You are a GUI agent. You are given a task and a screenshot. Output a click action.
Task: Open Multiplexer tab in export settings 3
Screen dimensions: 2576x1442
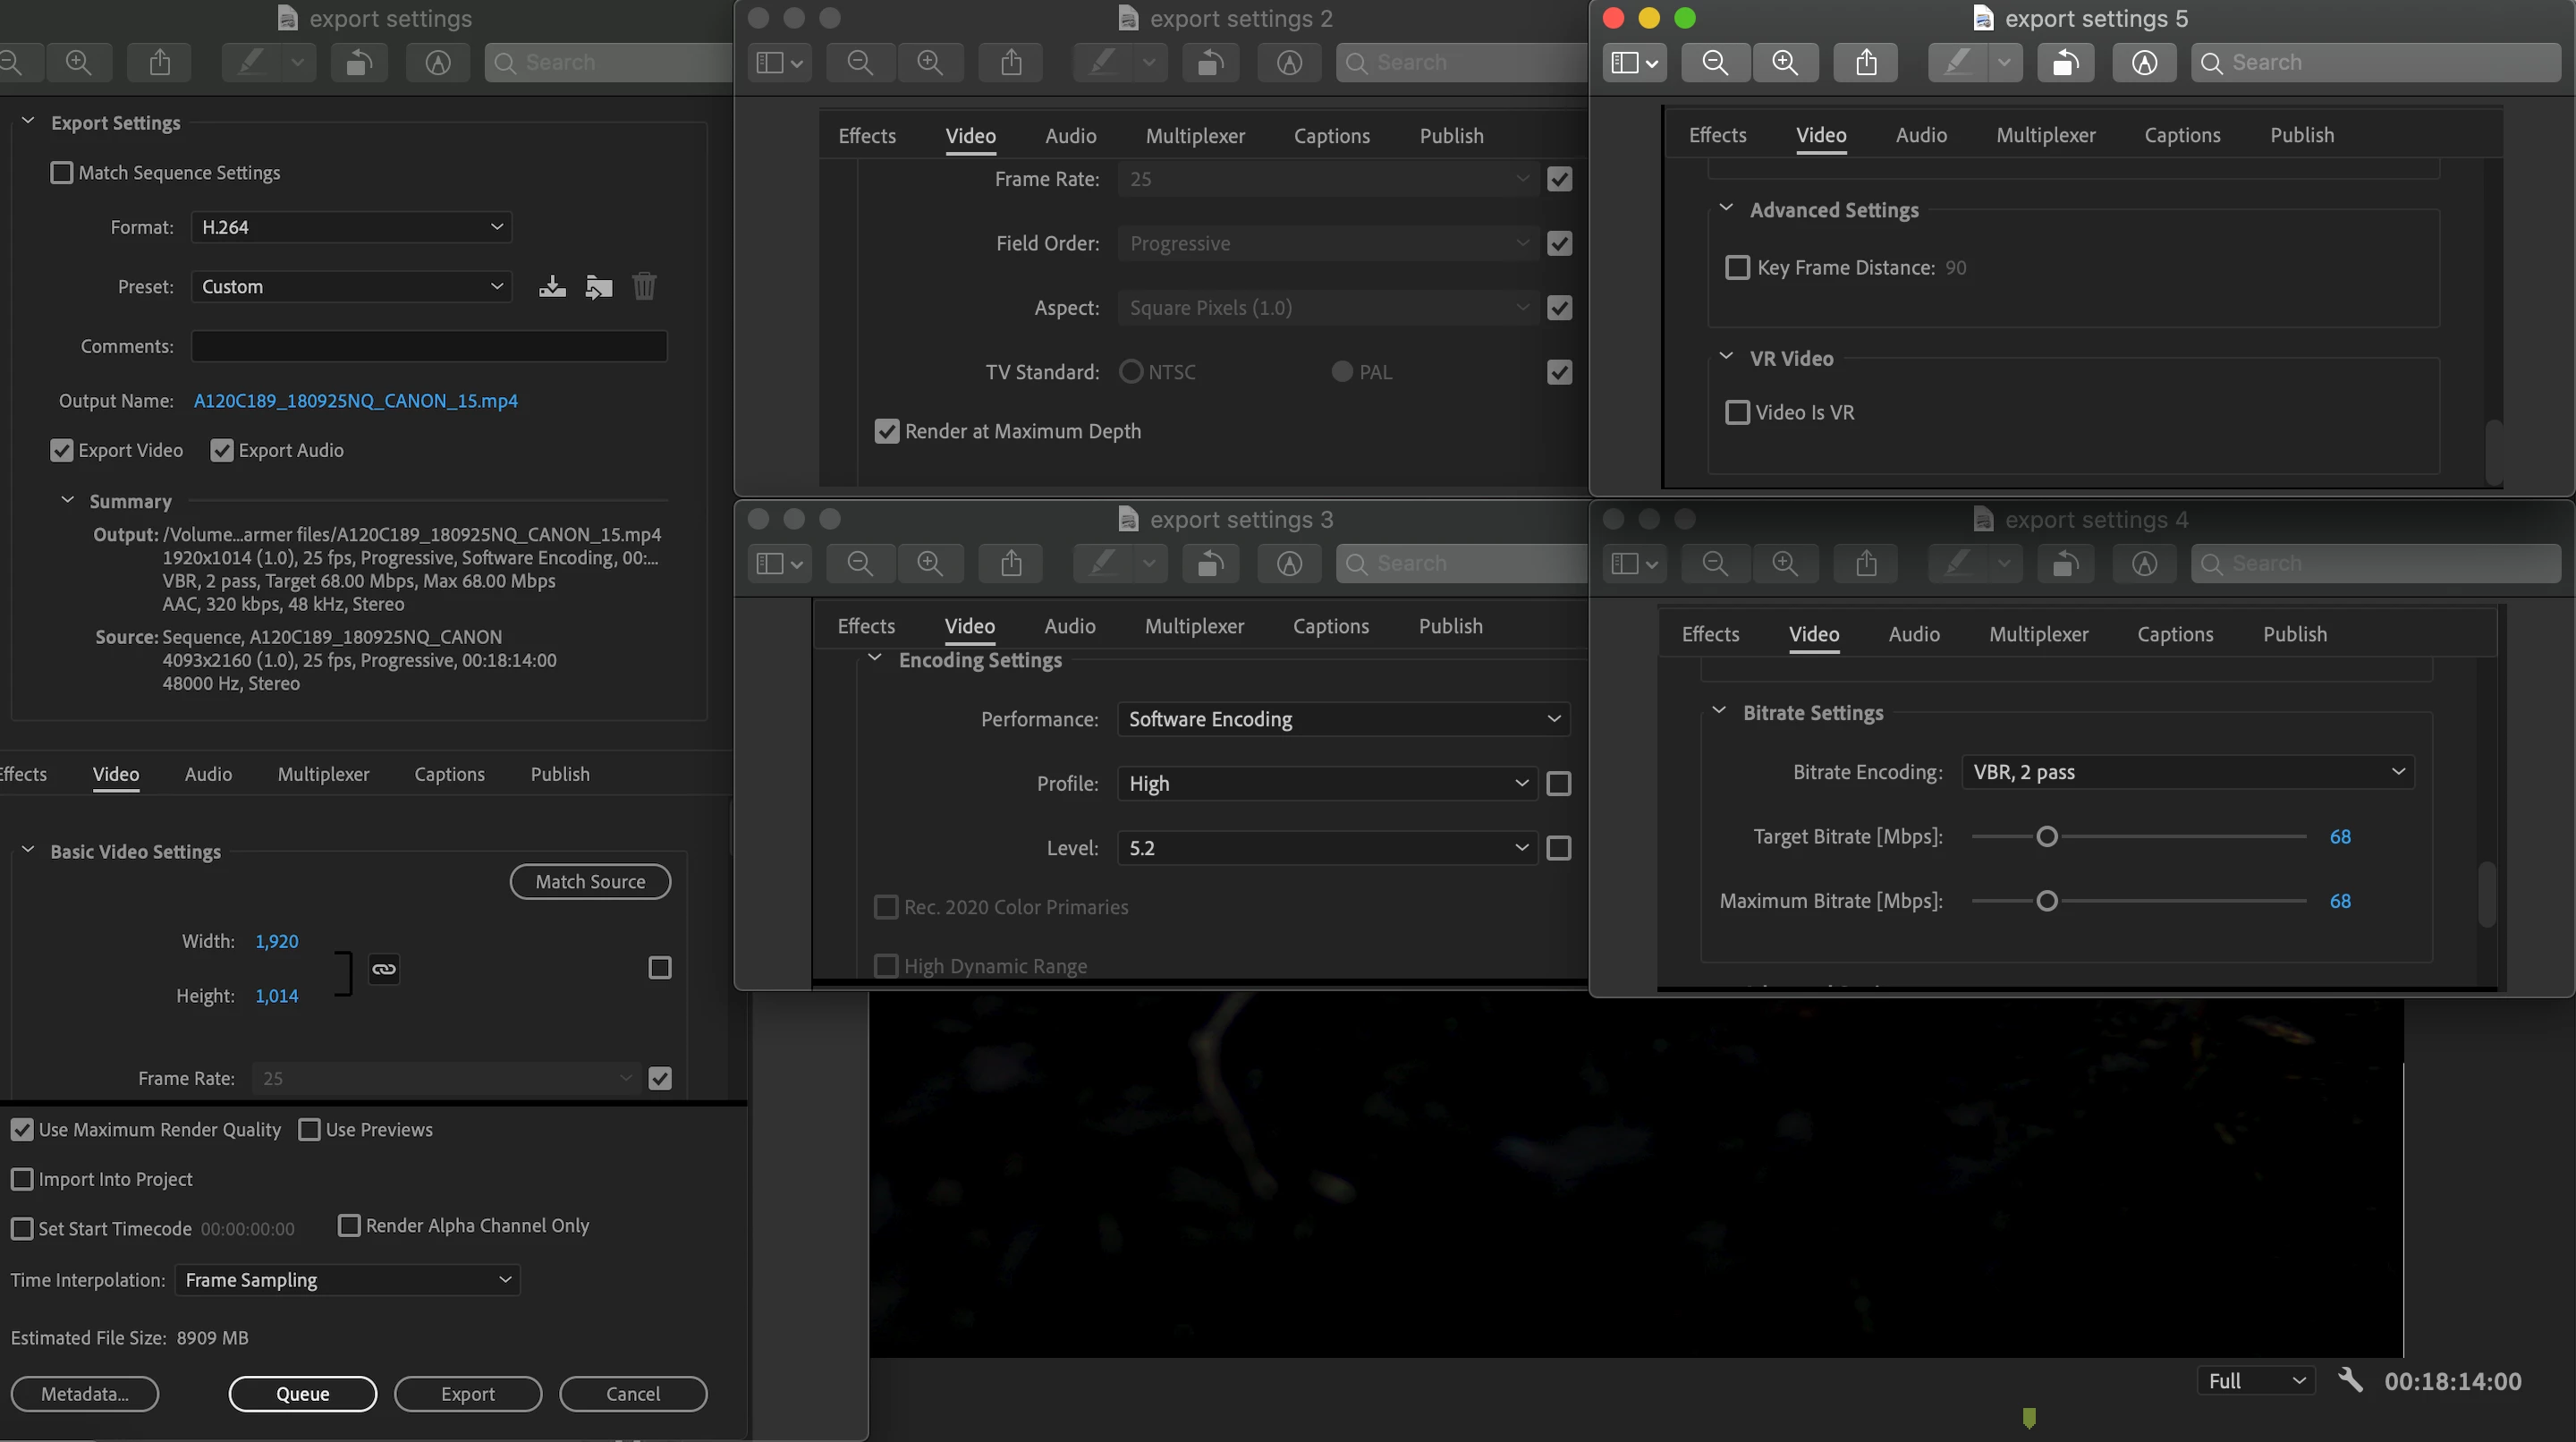point(1194,626)
